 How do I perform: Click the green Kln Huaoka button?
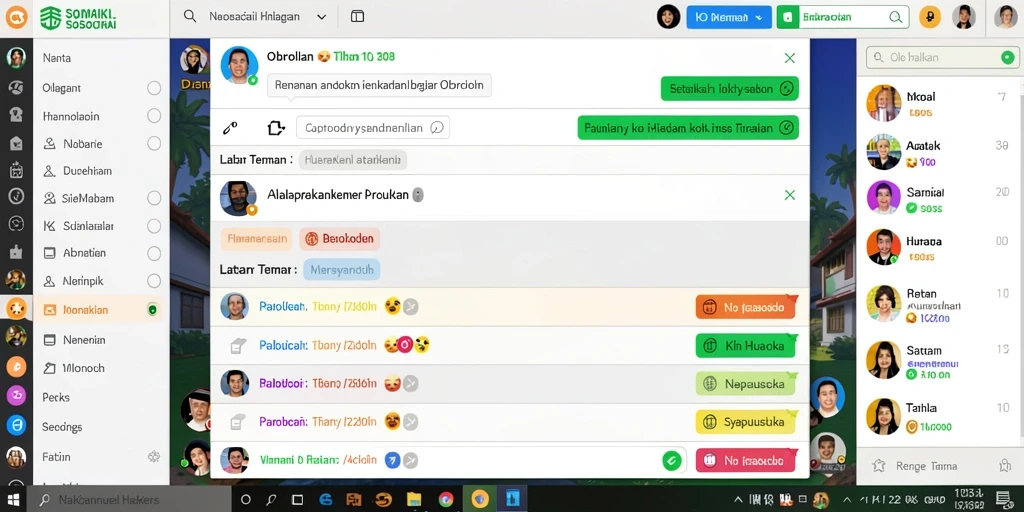pyautogui.click(x=745, y=345)
